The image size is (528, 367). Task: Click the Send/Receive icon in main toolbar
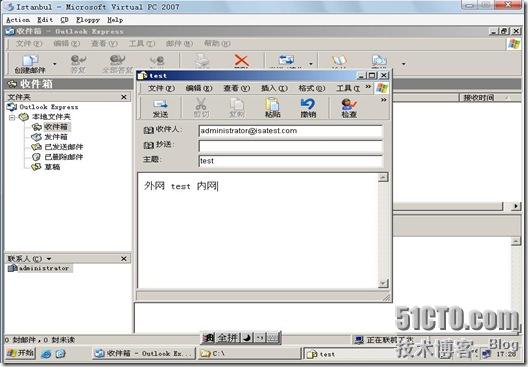[x=286, y=61]
